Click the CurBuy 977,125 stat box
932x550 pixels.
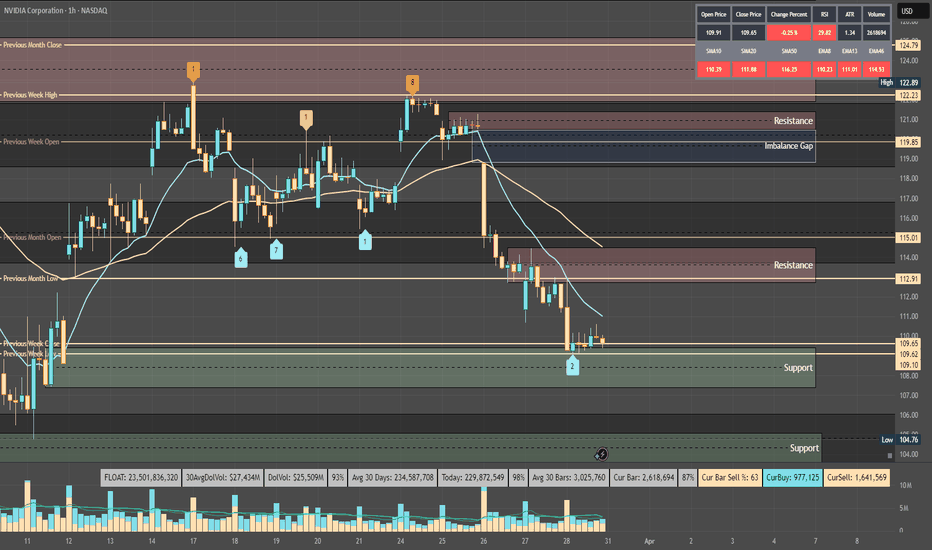792,477
